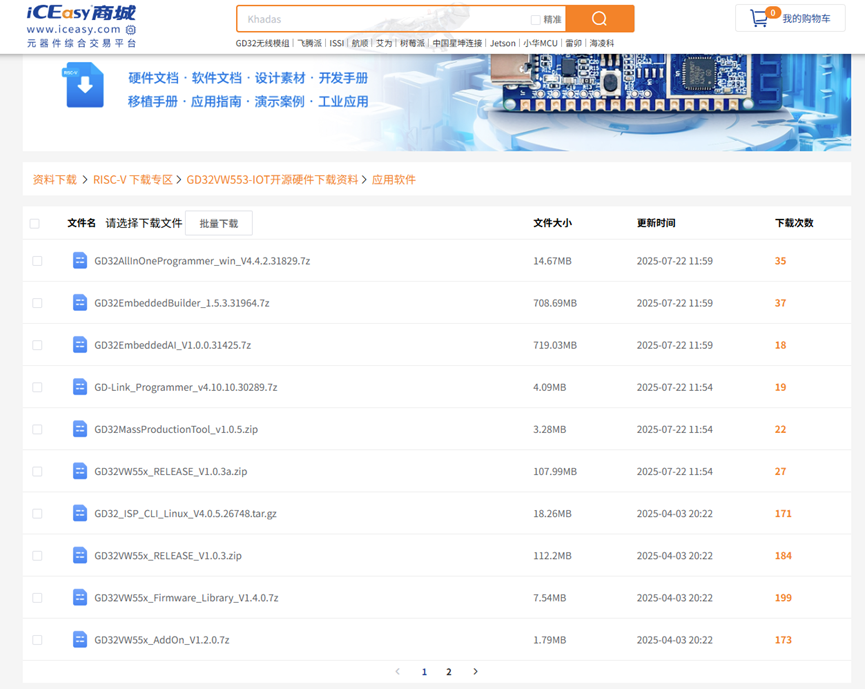Click the file icon for GD32_ISP_CLI_Linux
Image resolution: width=865 pixels, height=689 pixels.
coord(80,513)
